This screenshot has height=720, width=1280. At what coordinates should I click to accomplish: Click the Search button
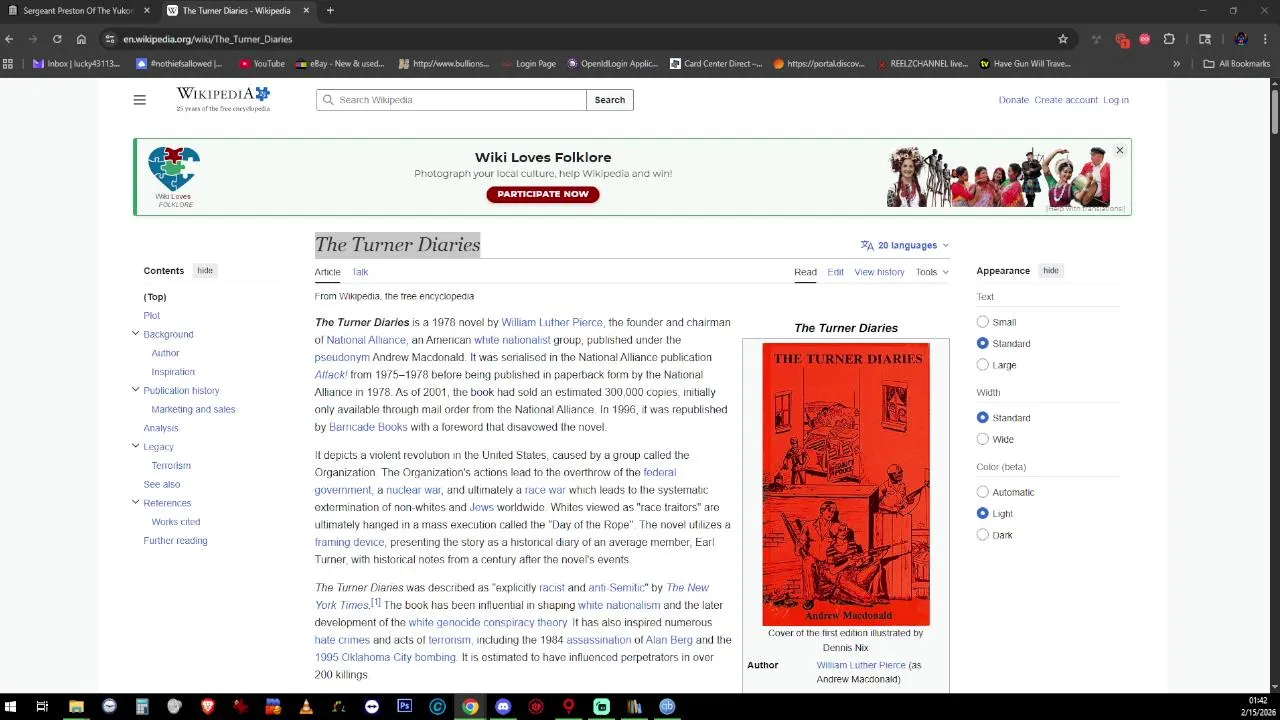[x=610, y=100]
